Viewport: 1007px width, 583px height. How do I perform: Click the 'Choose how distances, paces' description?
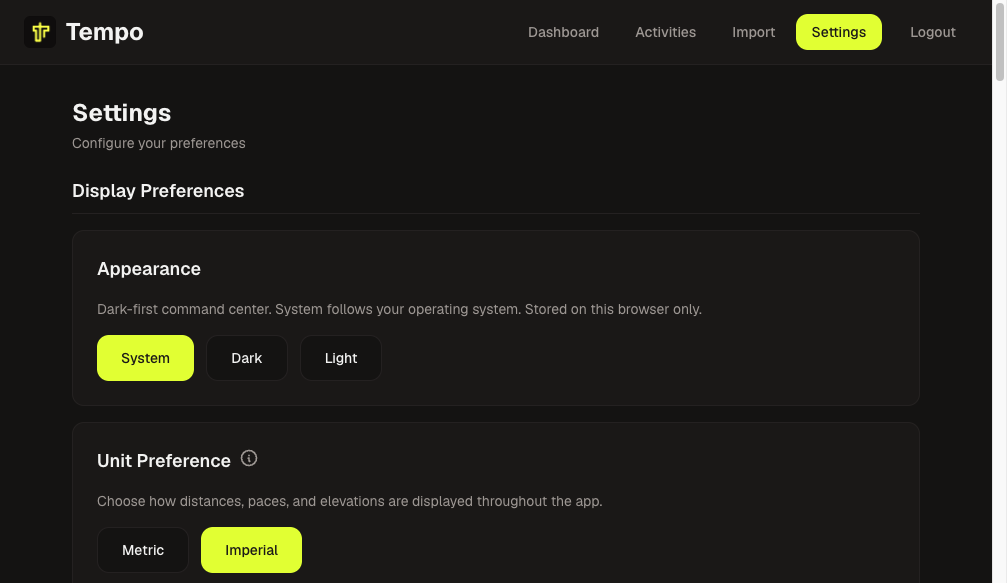click(349, 501)
